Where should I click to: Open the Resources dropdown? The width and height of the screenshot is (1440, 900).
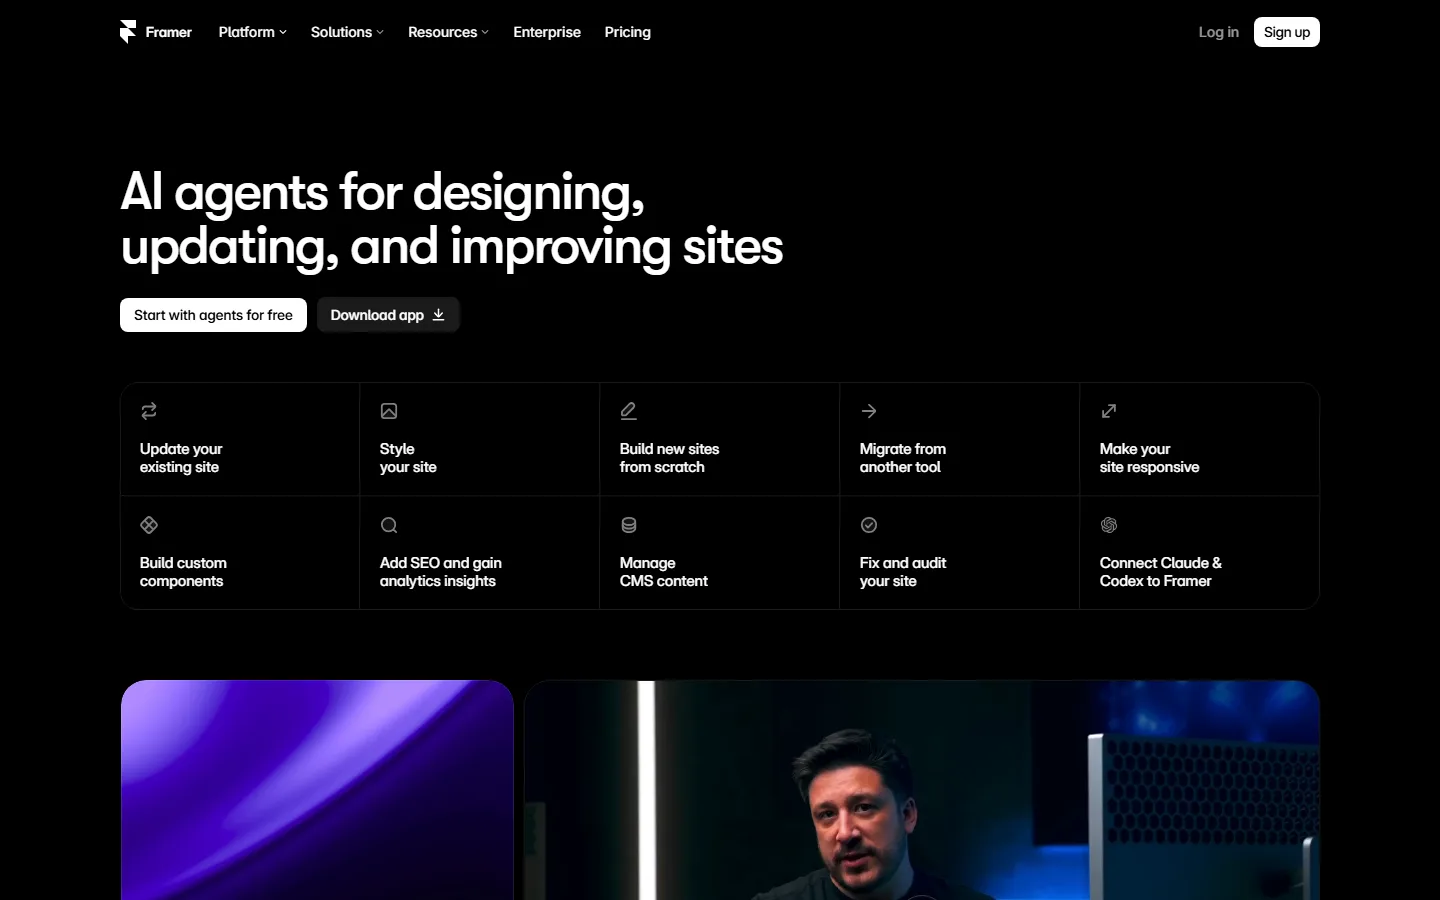tap(448, 32)
